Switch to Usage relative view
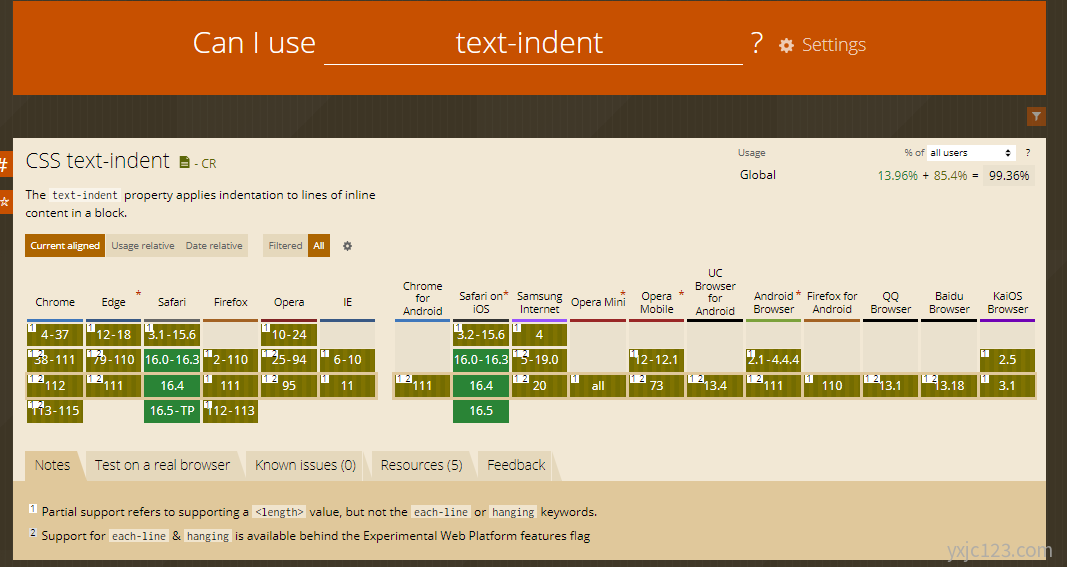Viewport: 1067px width, 567px height. tap(143, 246)
